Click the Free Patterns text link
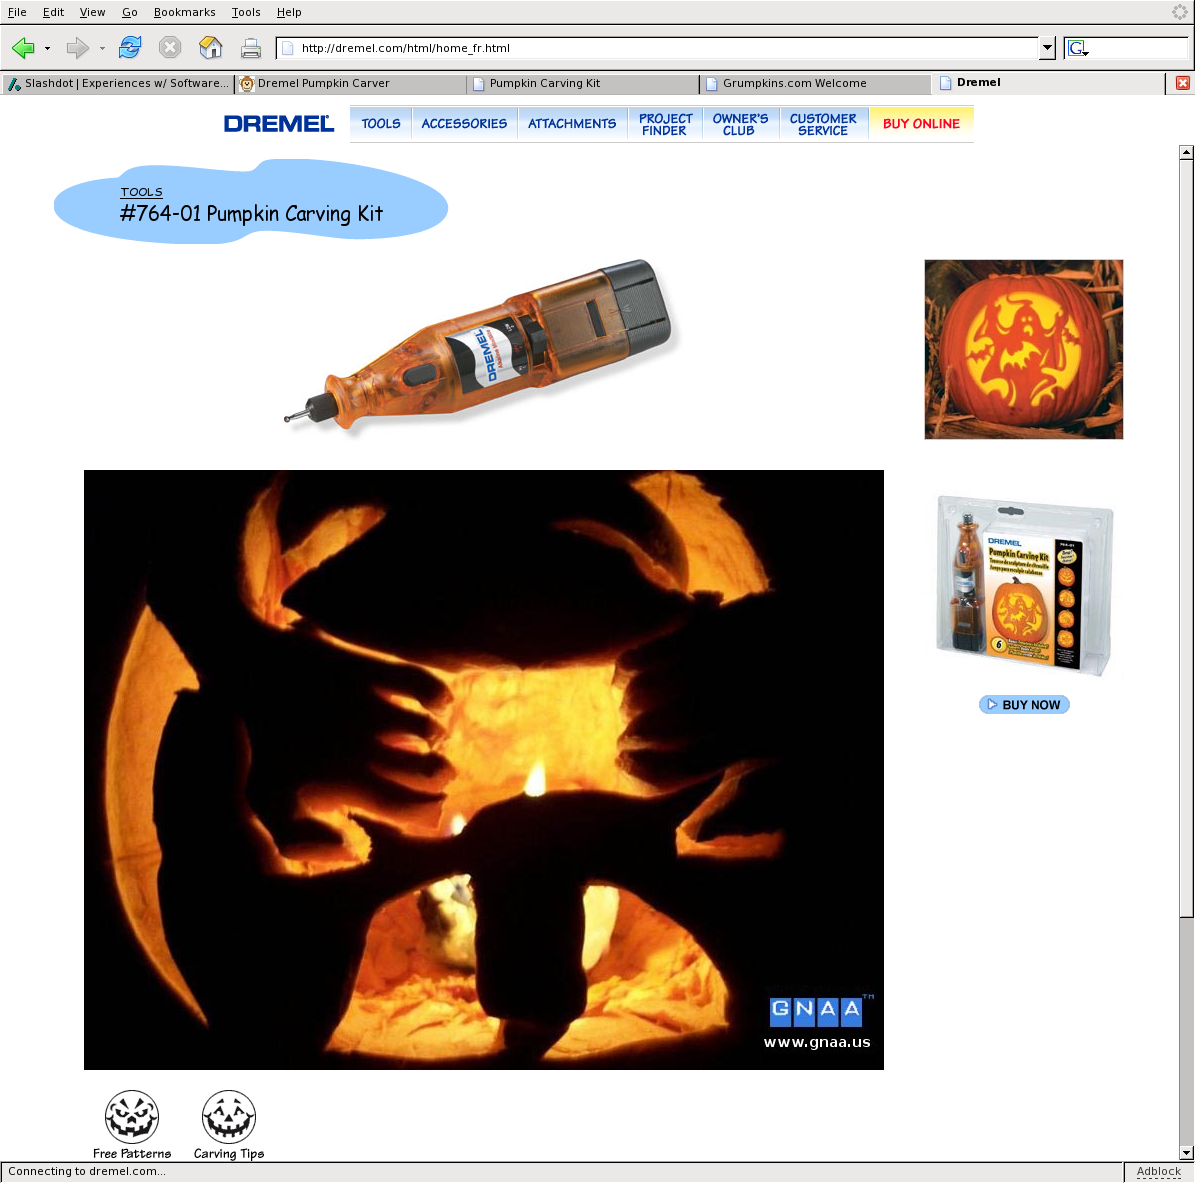 (x=132, y=1153)
